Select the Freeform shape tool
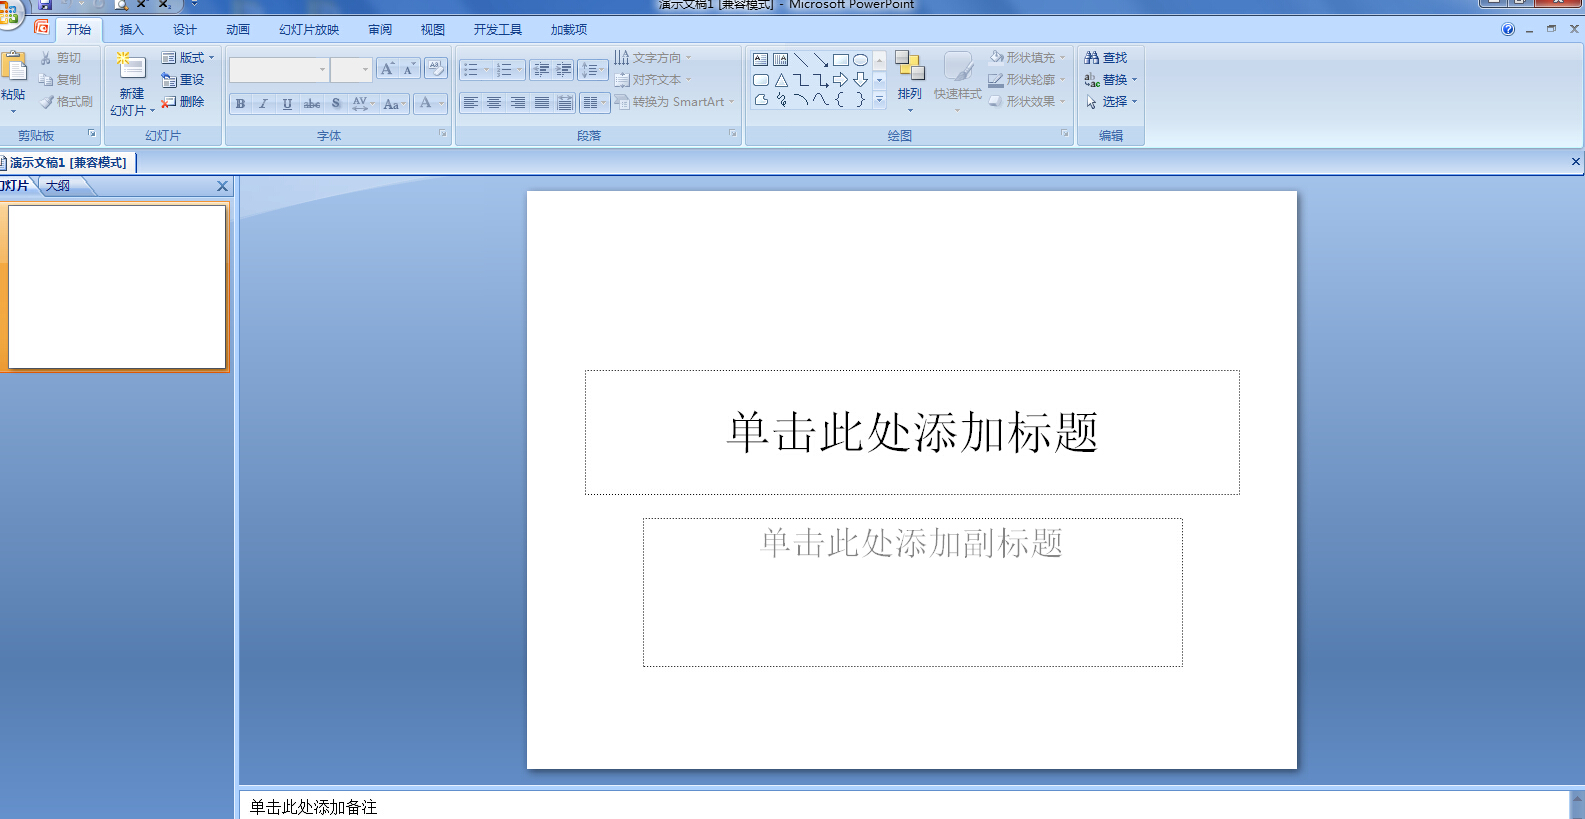The width and height of the screenshot is (1585, 819). [761, 100]
